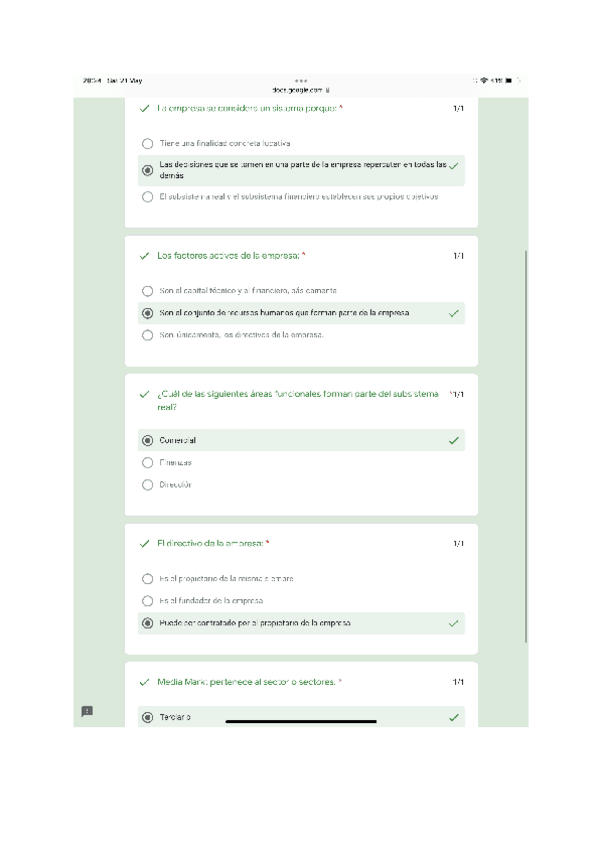Tap the Wi-Fi status icon
This screenshot has width=600, height=848.
tap(484, 80)
